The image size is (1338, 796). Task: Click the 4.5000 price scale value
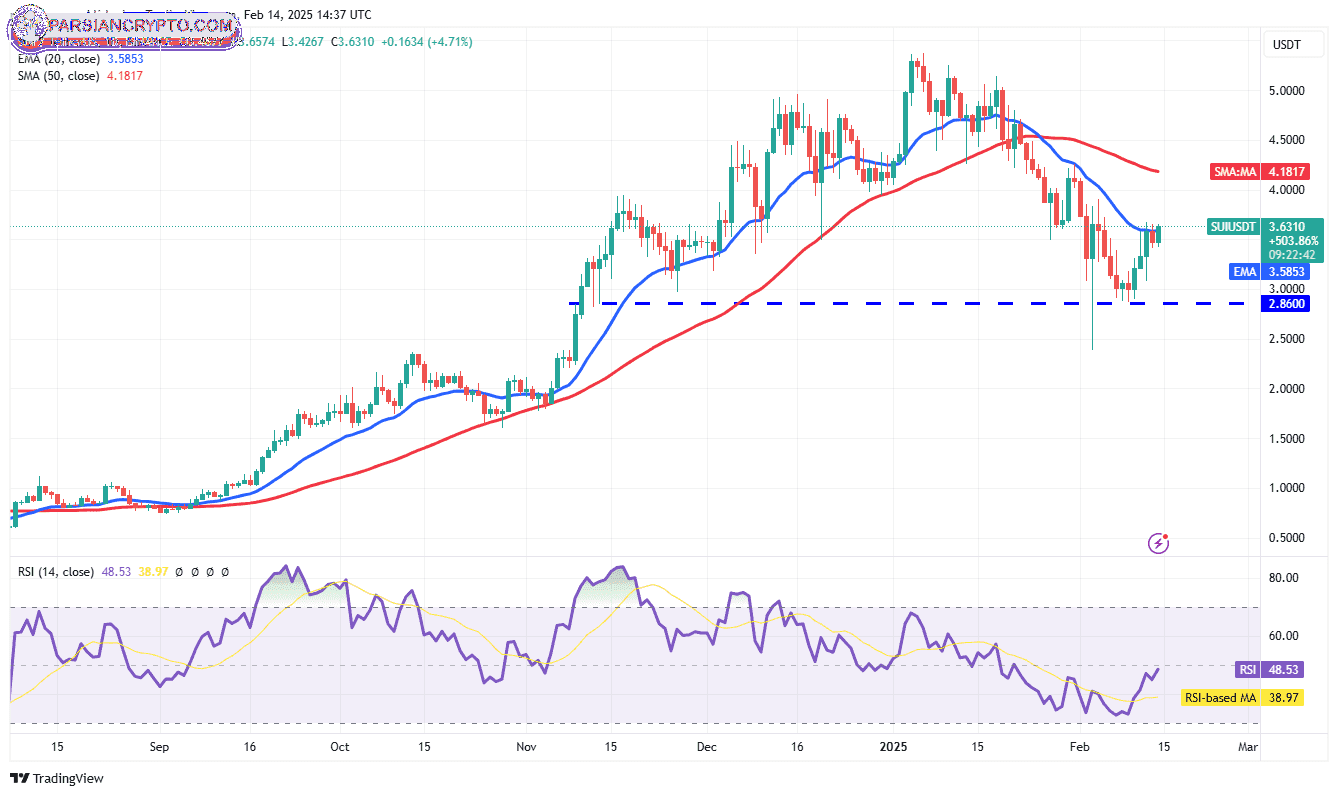[x=1288, y=140]
